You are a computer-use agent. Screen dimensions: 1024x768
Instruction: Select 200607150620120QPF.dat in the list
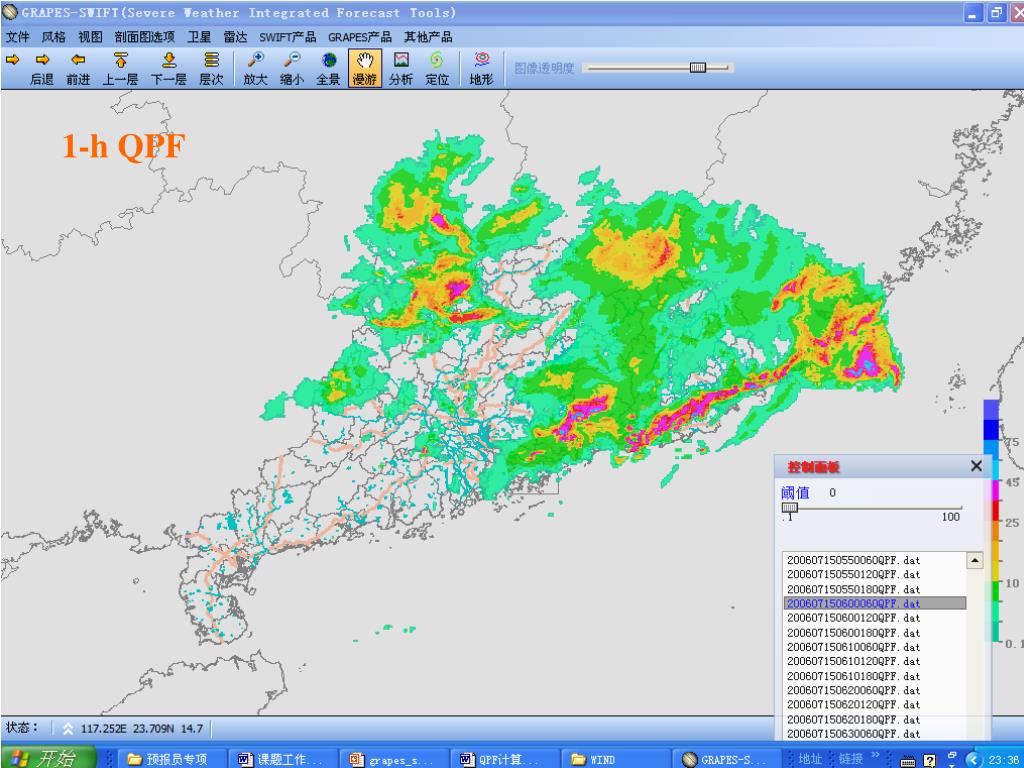(x=853, y=705)
